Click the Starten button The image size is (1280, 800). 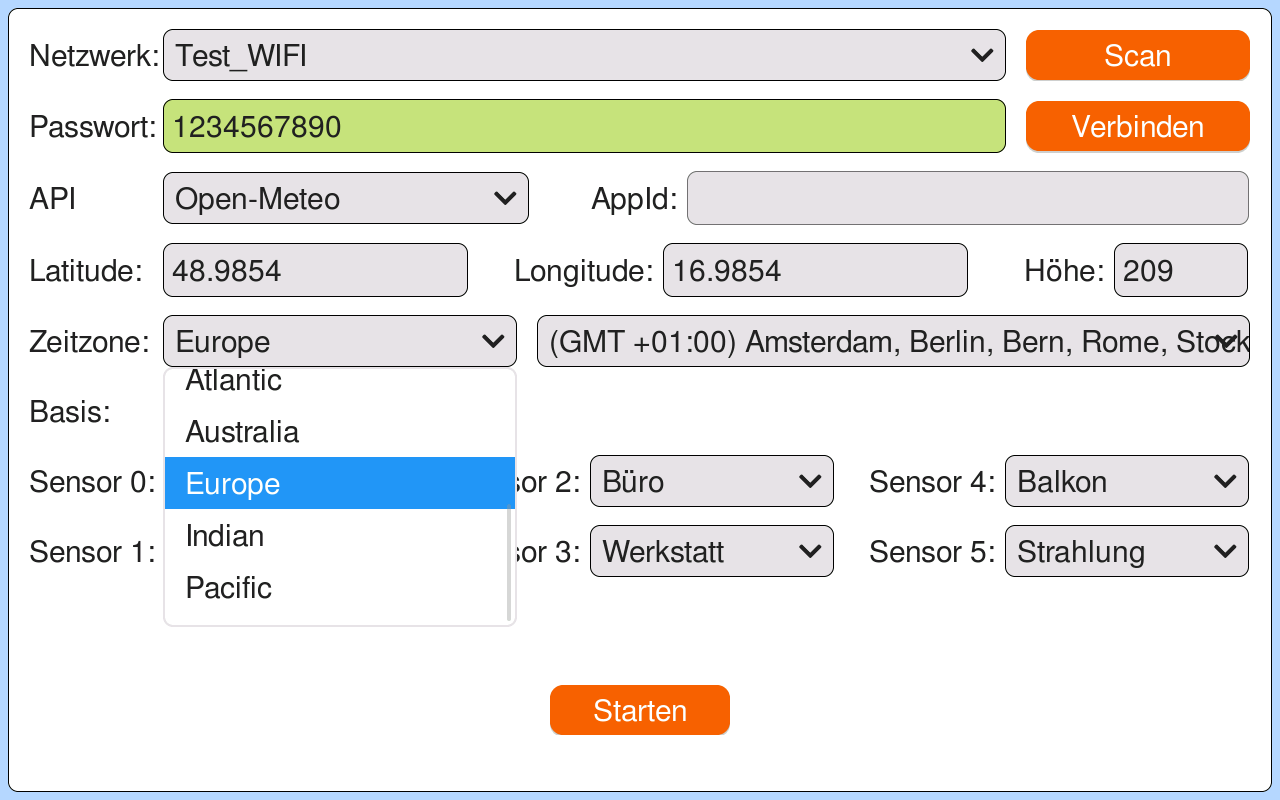640,710
